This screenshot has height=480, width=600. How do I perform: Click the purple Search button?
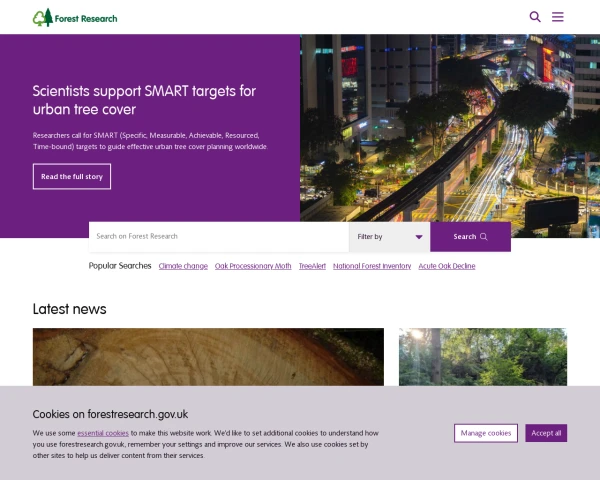coord(470,237)
